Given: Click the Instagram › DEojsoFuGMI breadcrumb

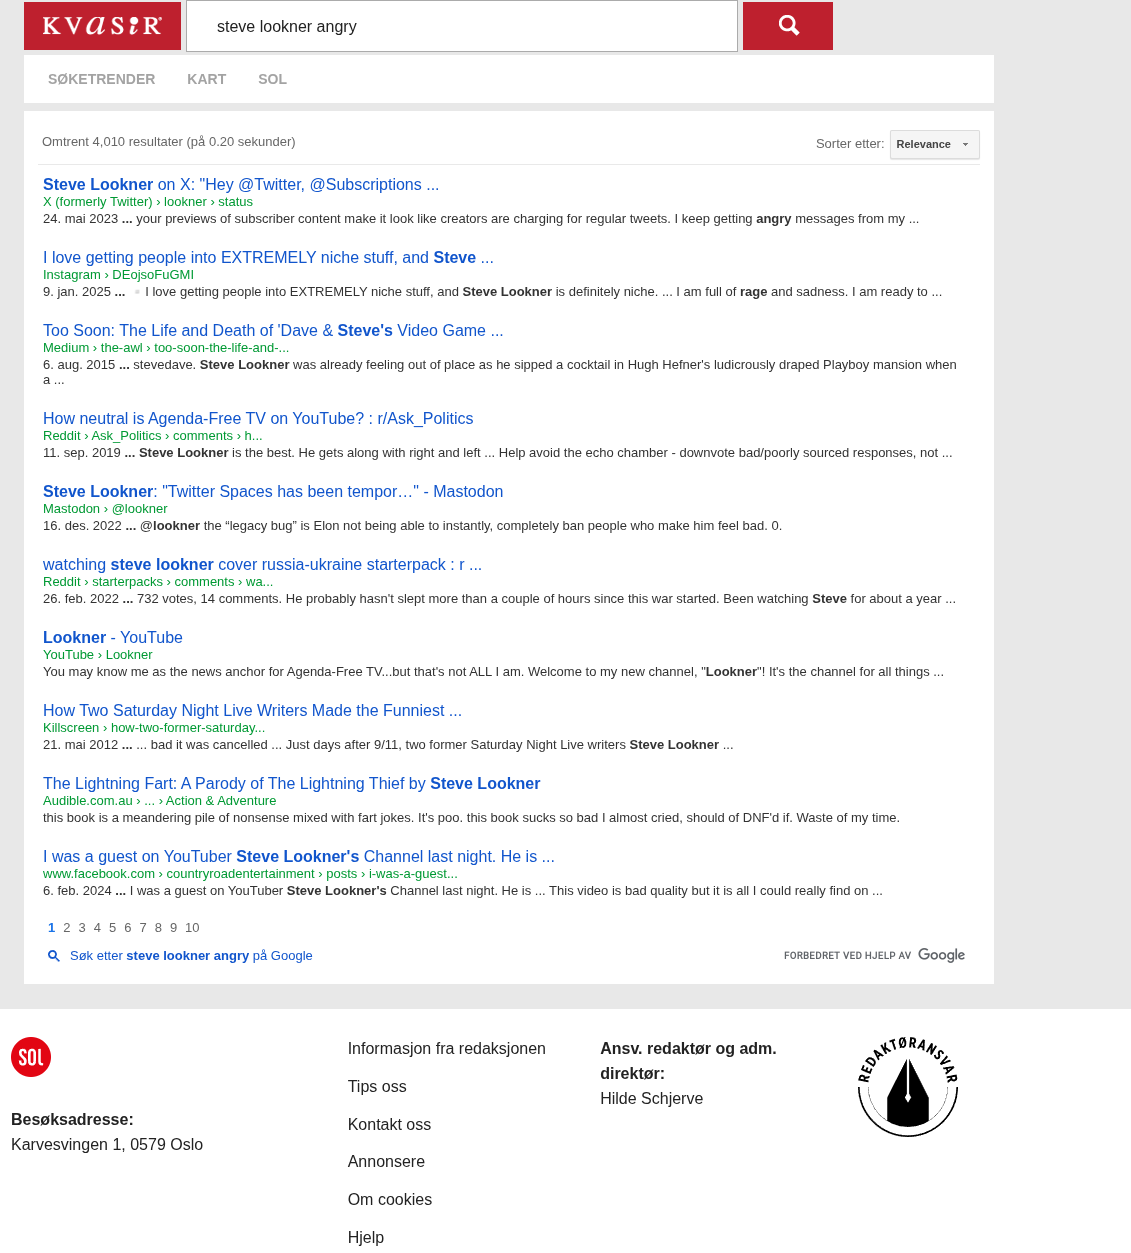Looking at the screenshot, I should click(118, 275).
